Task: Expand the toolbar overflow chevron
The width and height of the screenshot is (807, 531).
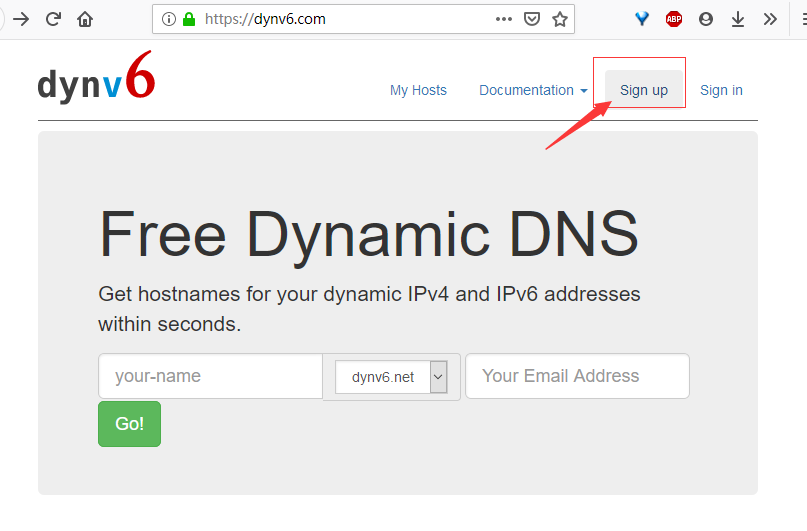Action: (769, 19)
